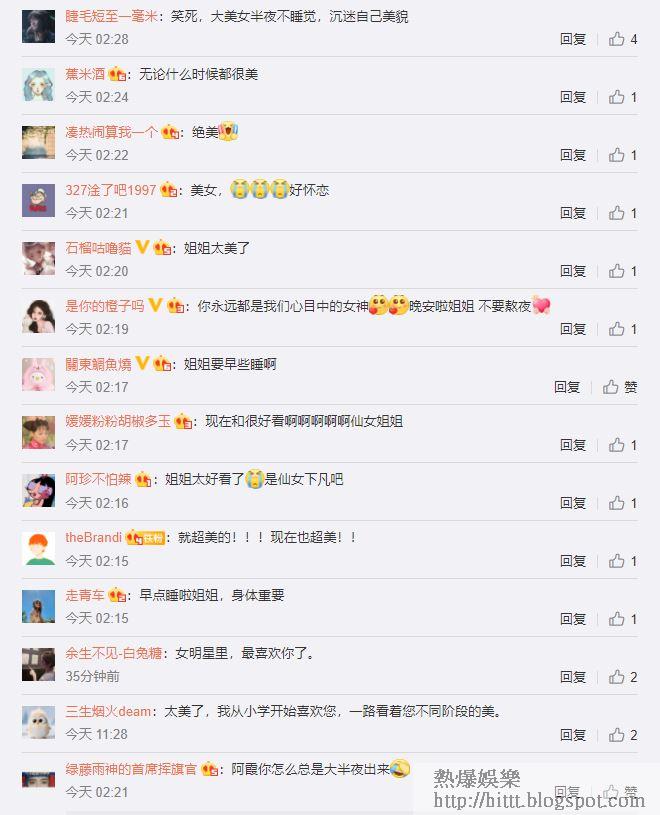Click the V badge next to 石榴咕噜貓
The width and height of the screenshot is (660, 815).
(142, 247)
